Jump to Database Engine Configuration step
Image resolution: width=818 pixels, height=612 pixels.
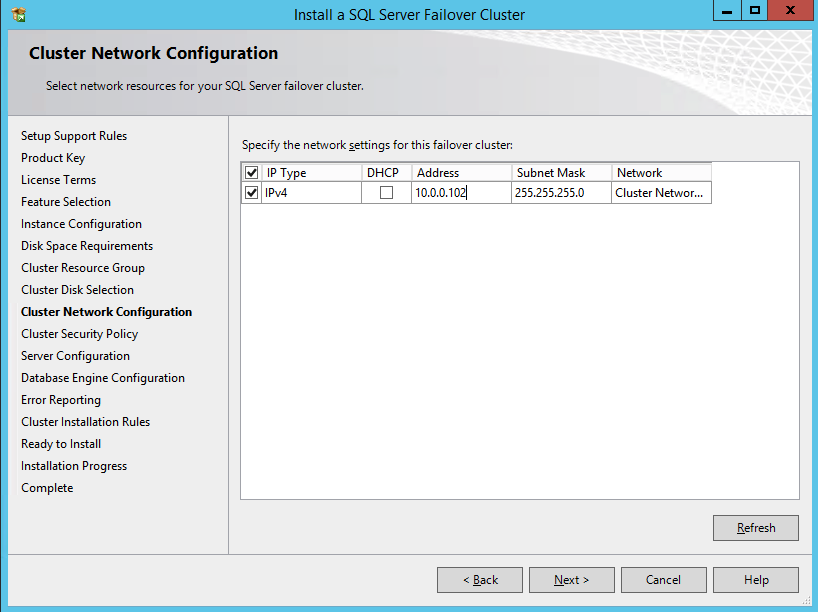point(103,378)
